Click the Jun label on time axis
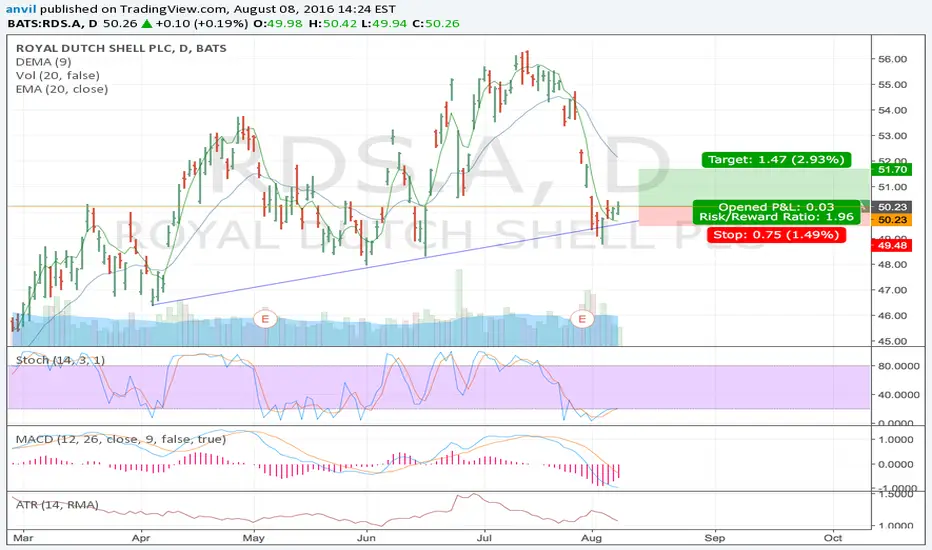The image size is (932, 550). pos(366,538)
